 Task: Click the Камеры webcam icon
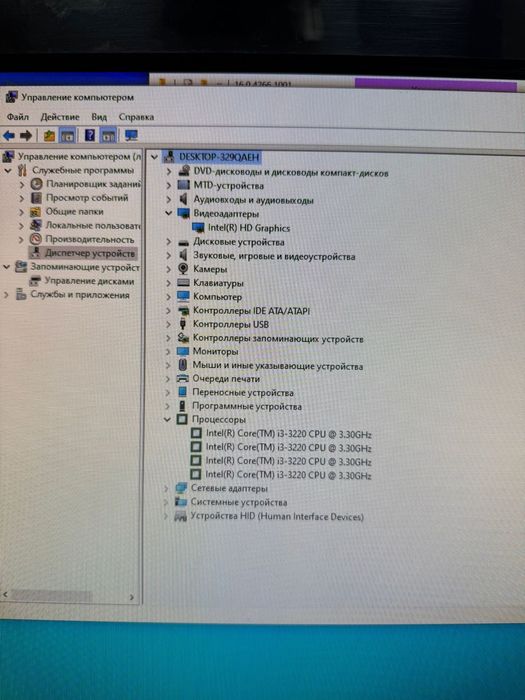[183, 269]
